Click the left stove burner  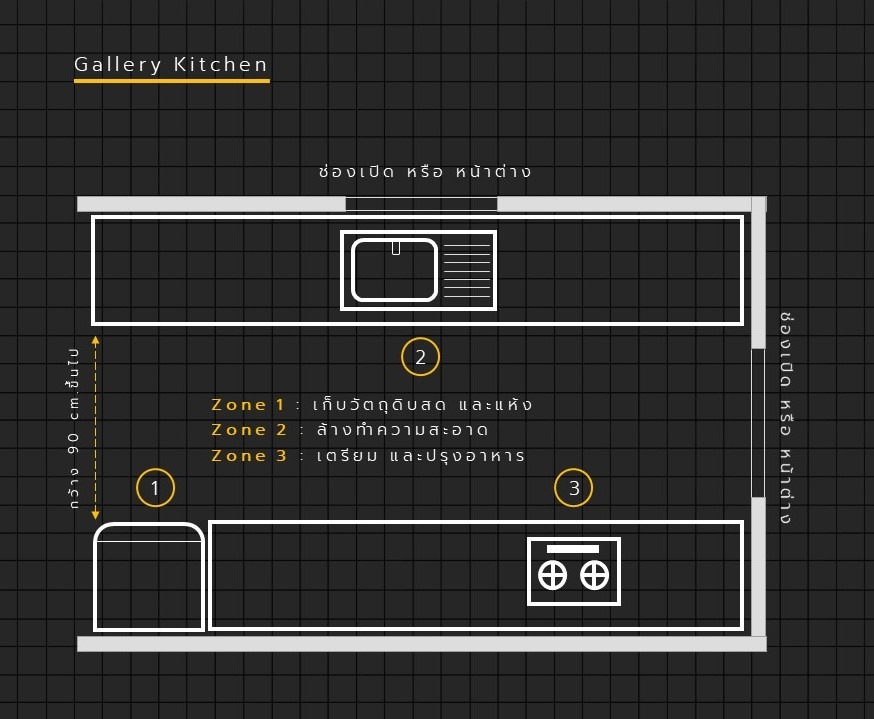pyautogui.click(x=552, y=576)
